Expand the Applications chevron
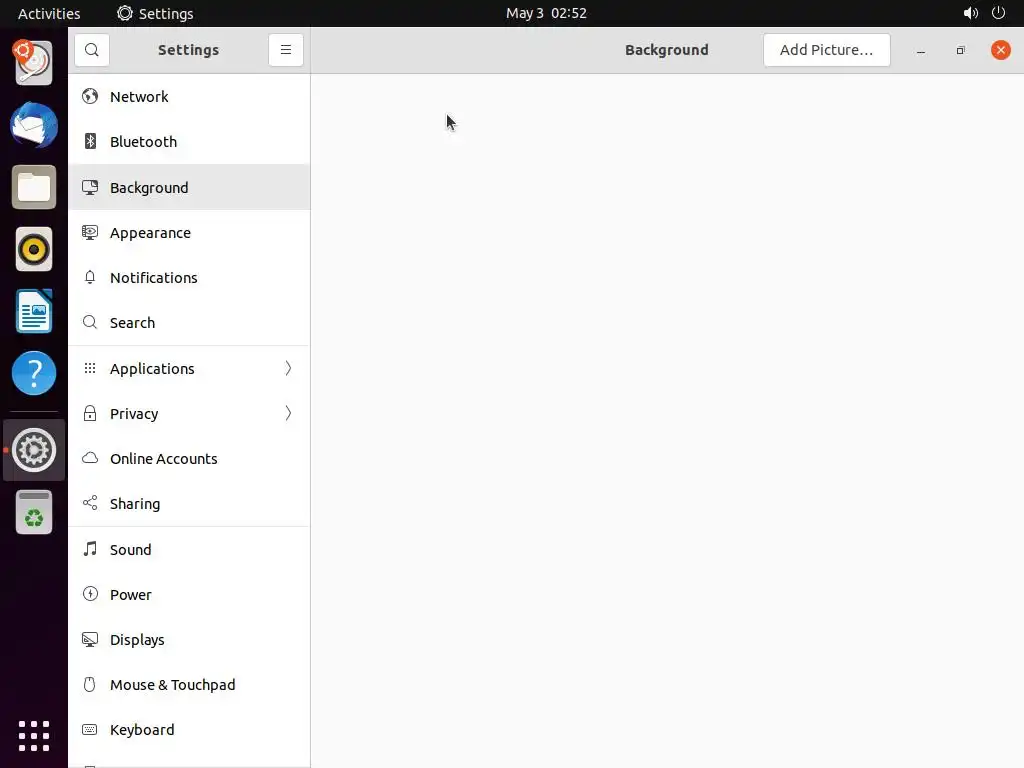 point(288,368)
